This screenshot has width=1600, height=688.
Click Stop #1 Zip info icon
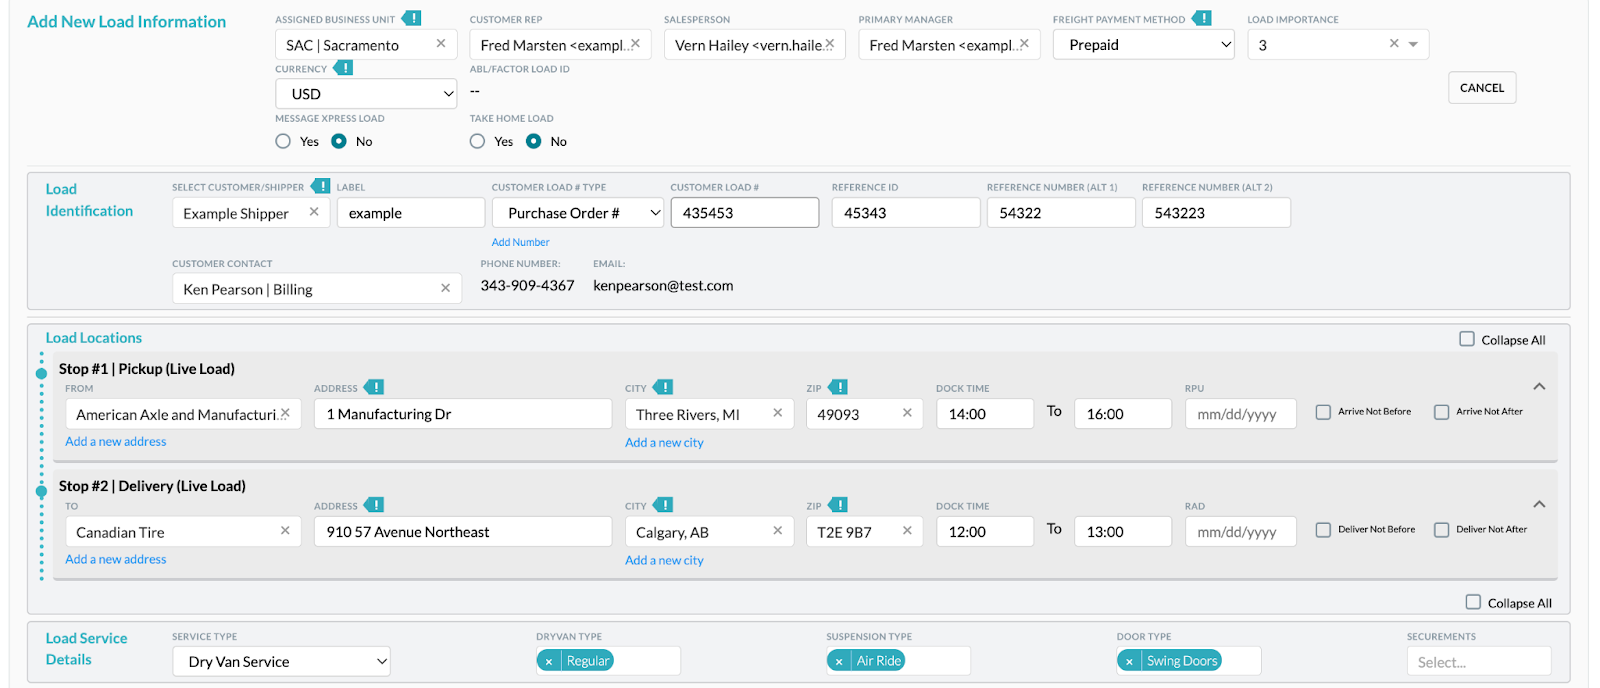[x=838, y=387]
